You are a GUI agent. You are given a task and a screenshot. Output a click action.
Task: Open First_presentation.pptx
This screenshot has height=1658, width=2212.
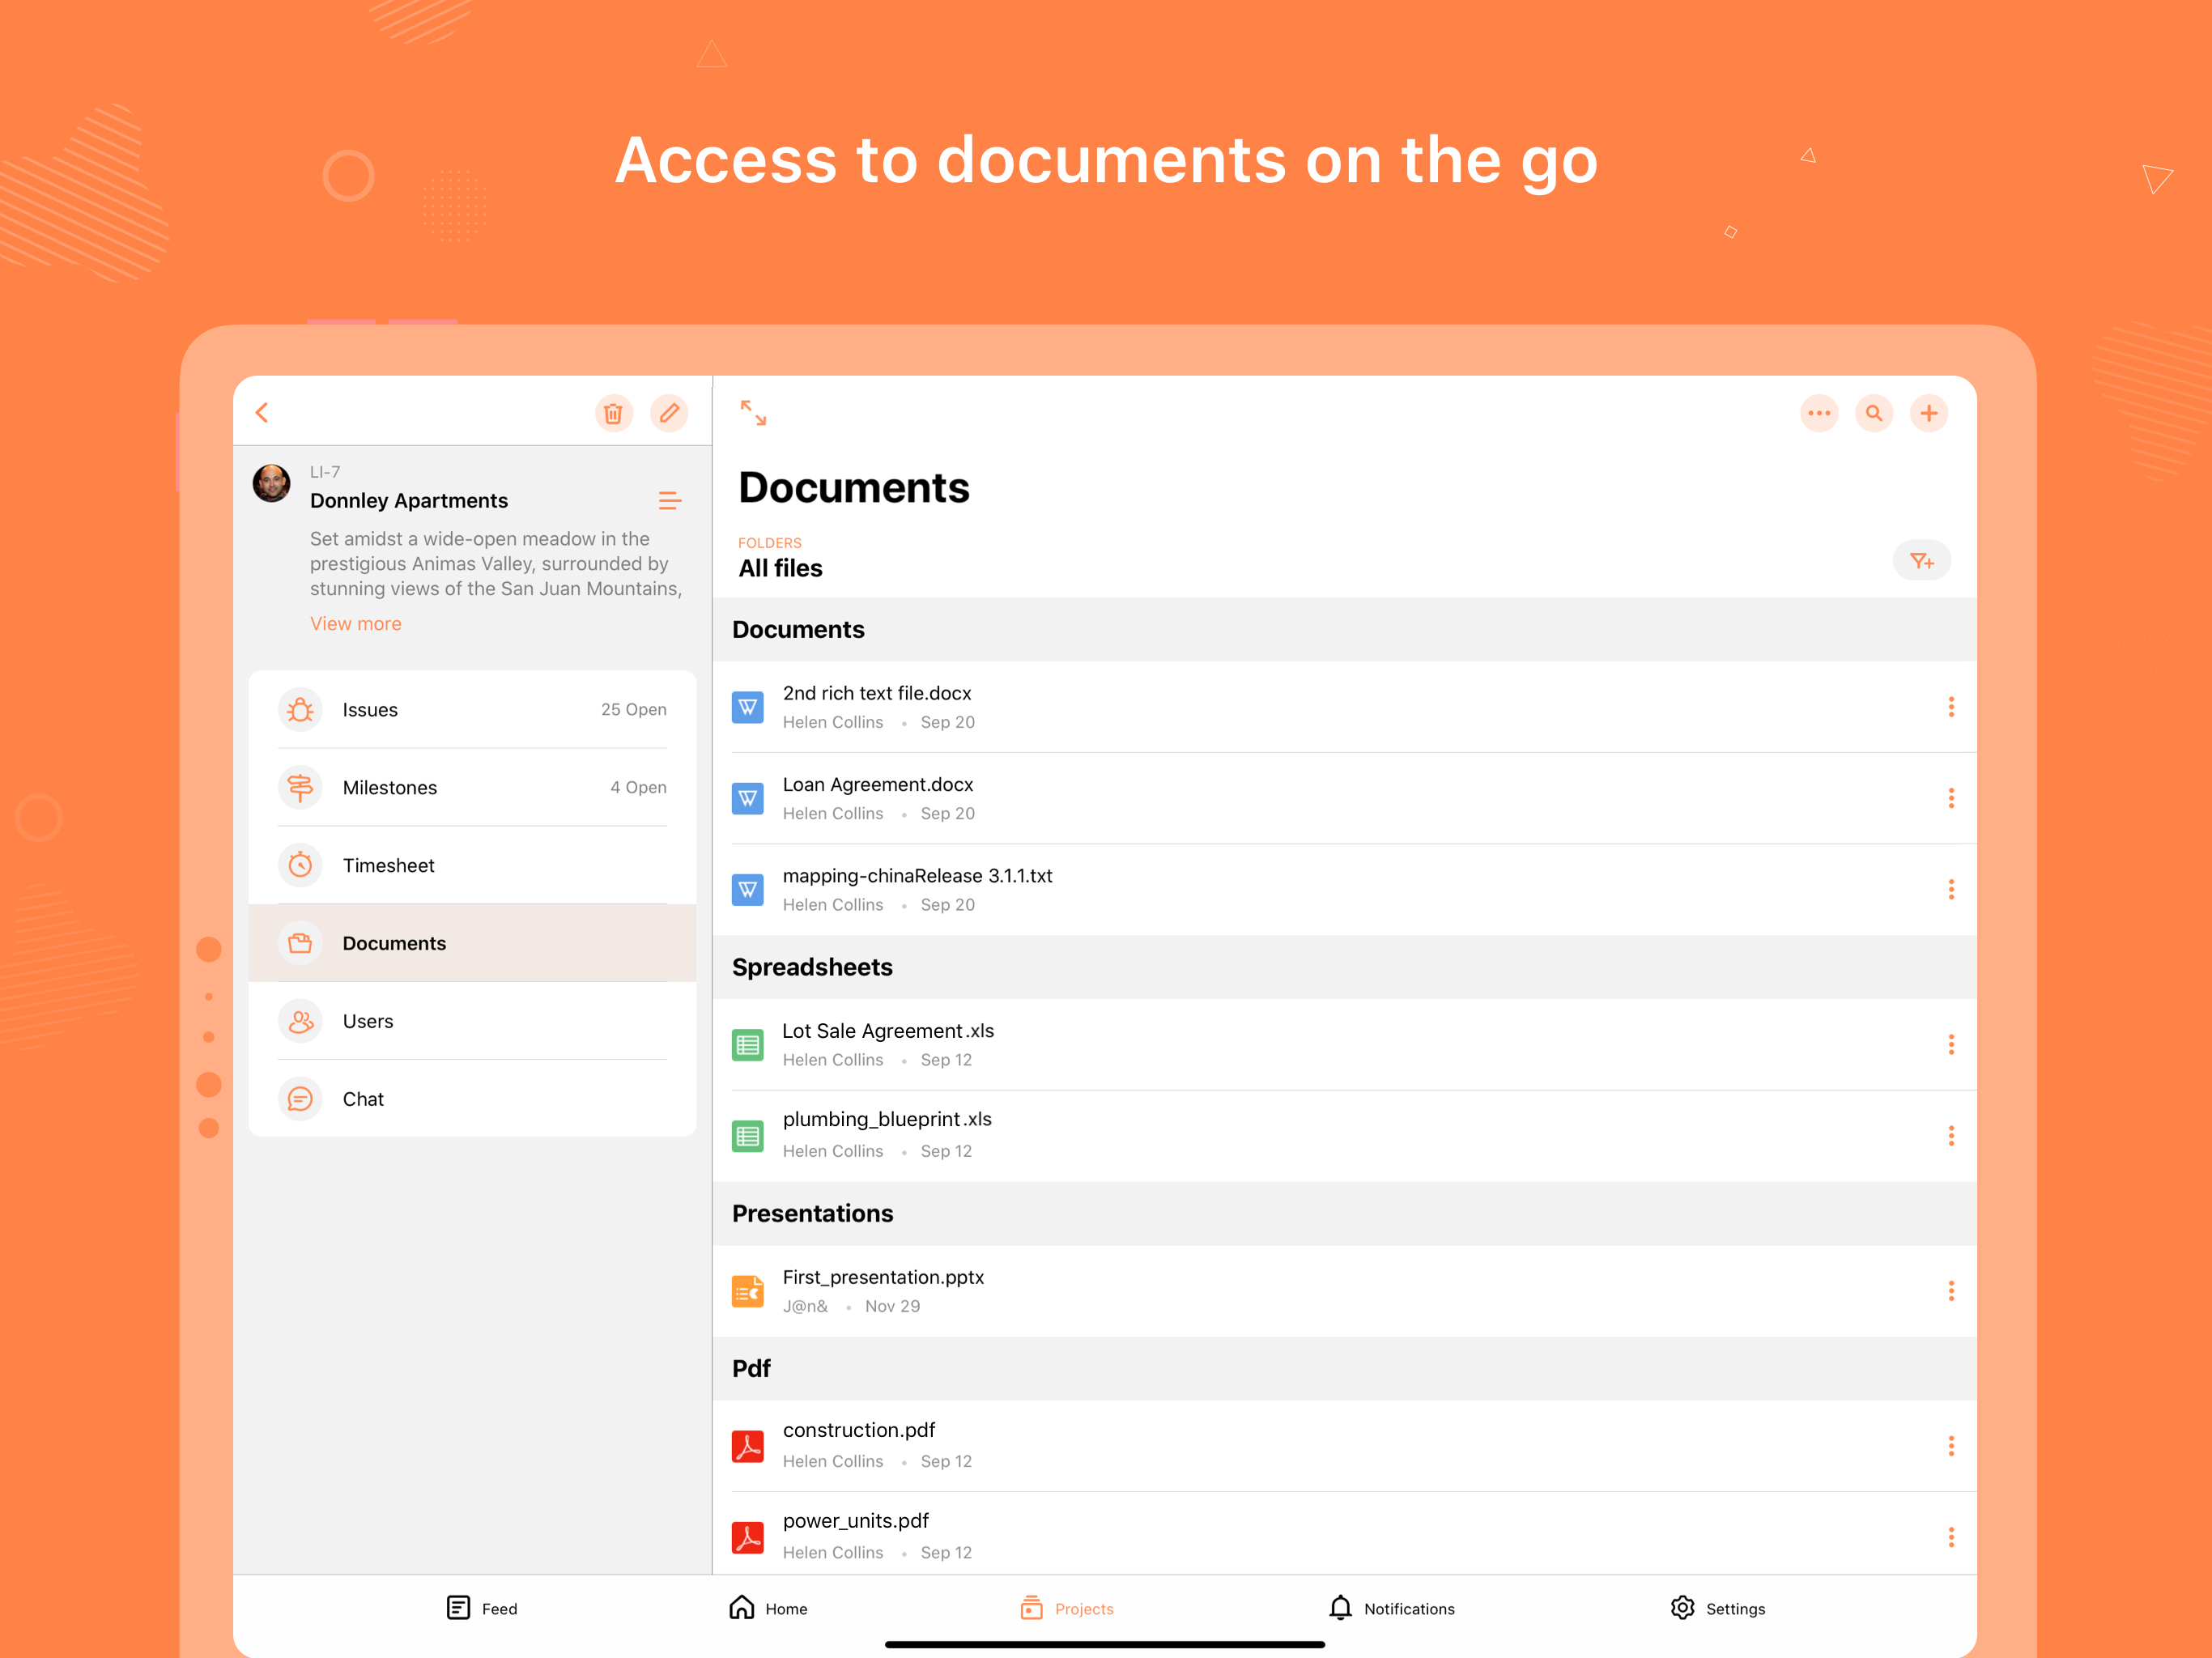(x=1344, y=1291)
